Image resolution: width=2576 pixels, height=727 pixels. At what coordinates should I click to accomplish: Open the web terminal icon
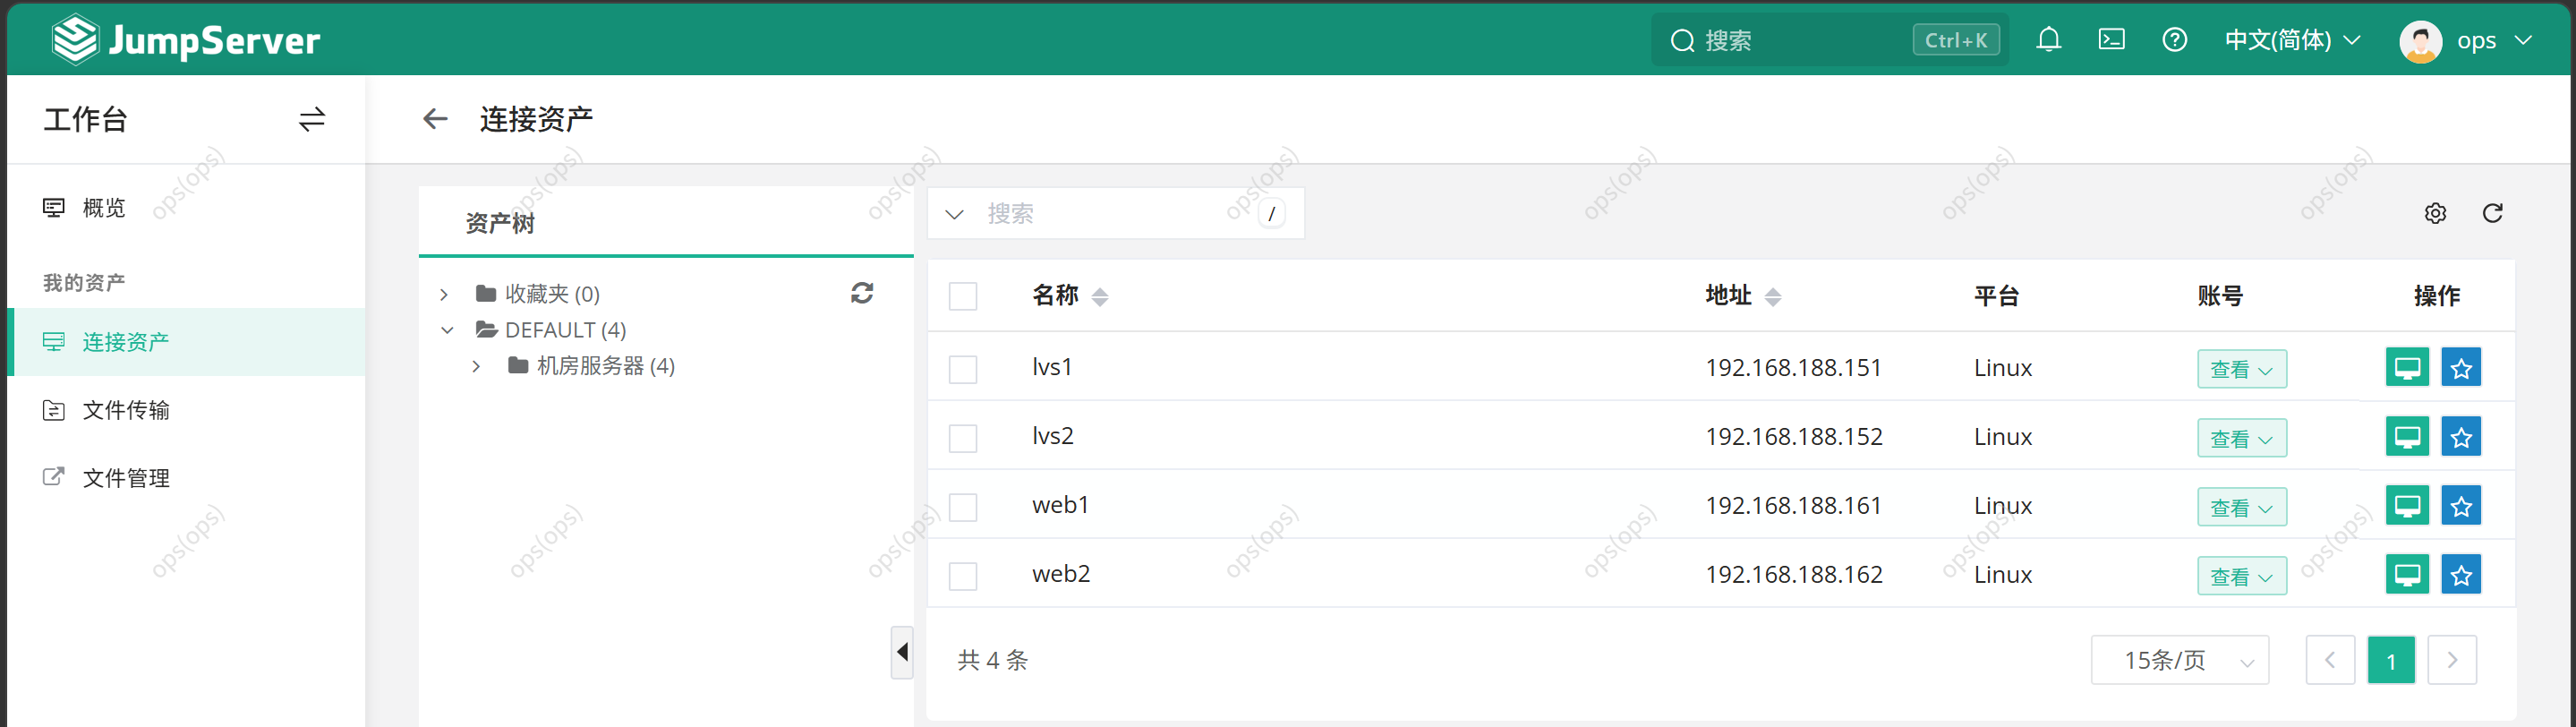2111,40
